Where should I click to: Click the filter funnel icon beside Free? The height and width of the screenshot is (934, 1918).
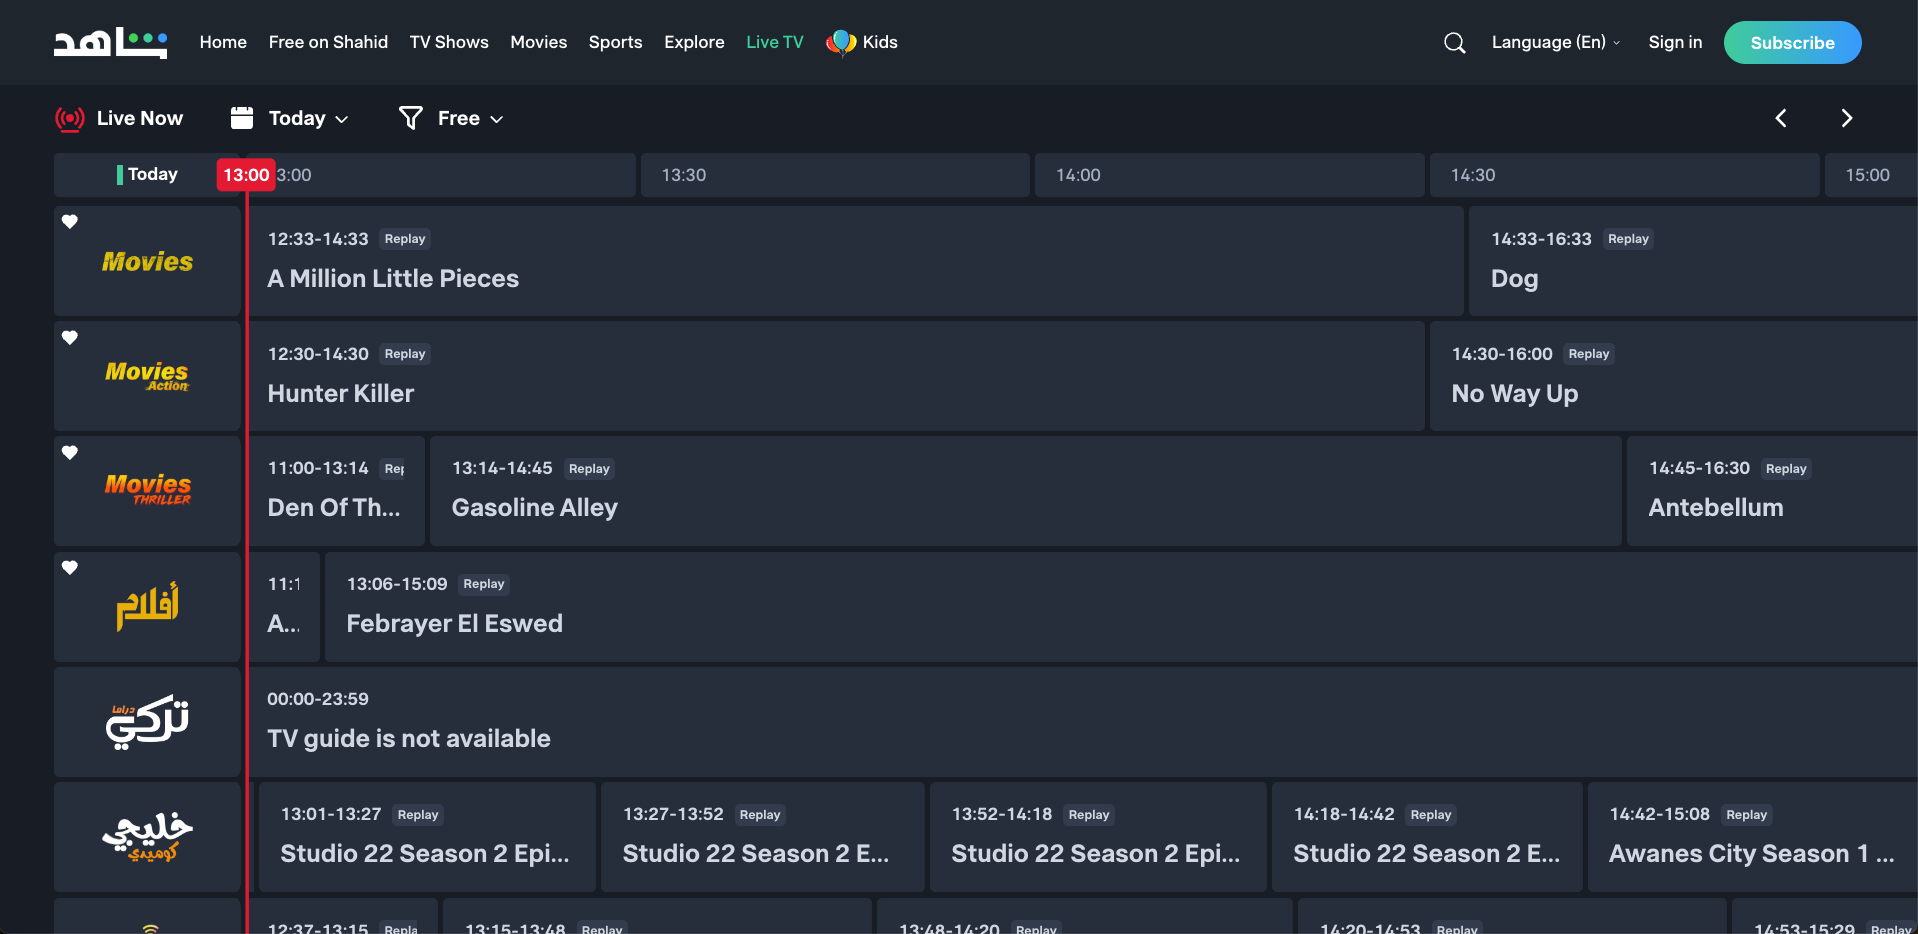pyautogui.click(x=410, y=117)
